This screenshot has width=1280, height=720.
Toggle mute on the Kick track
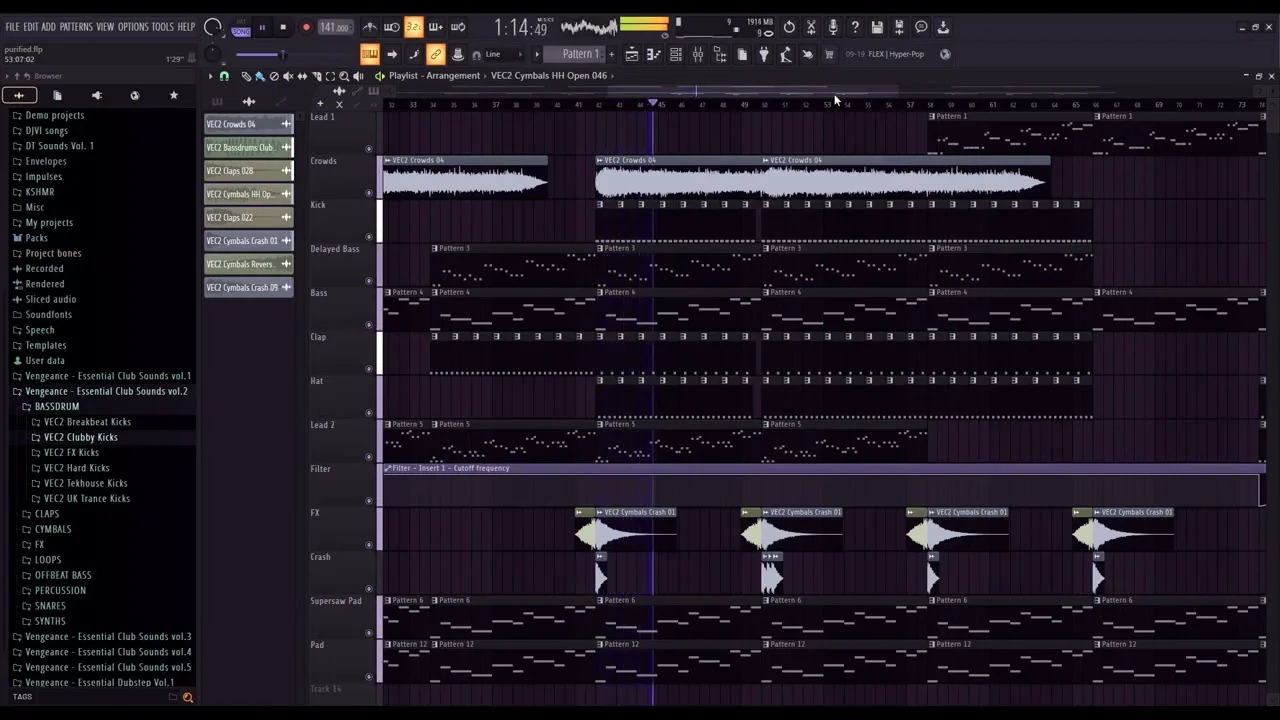tap(369, 237)
